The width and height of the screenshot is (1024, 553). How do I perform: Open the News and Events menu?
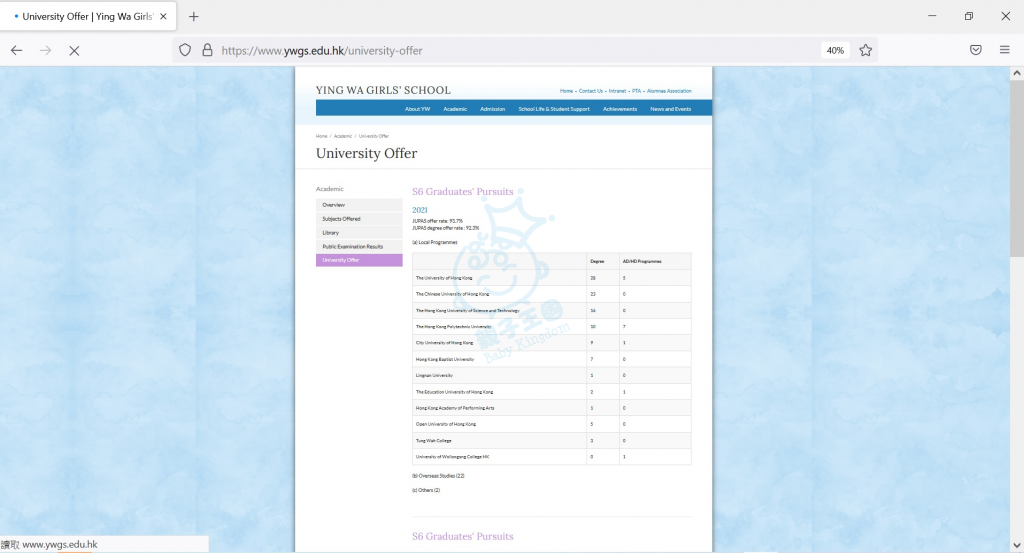tap(670, 109)
